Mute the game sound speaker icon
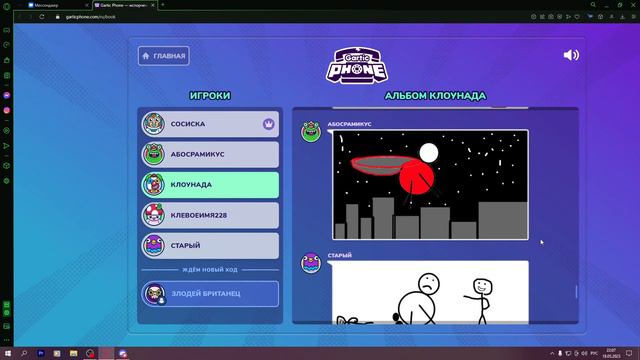This screenshot has width=640, height=360. [571, 55]
